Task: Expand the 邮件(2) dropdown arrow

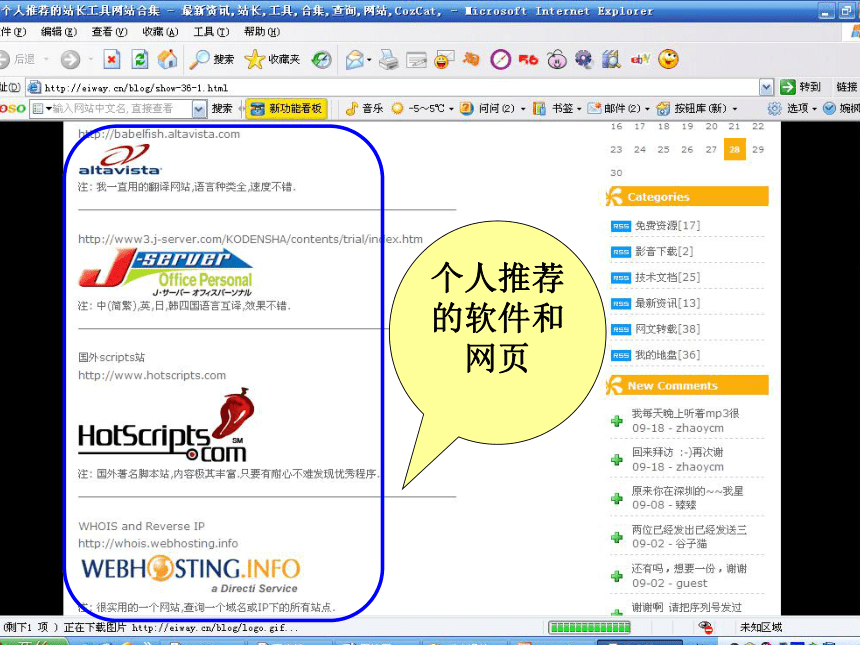Action: pos(647,109)
